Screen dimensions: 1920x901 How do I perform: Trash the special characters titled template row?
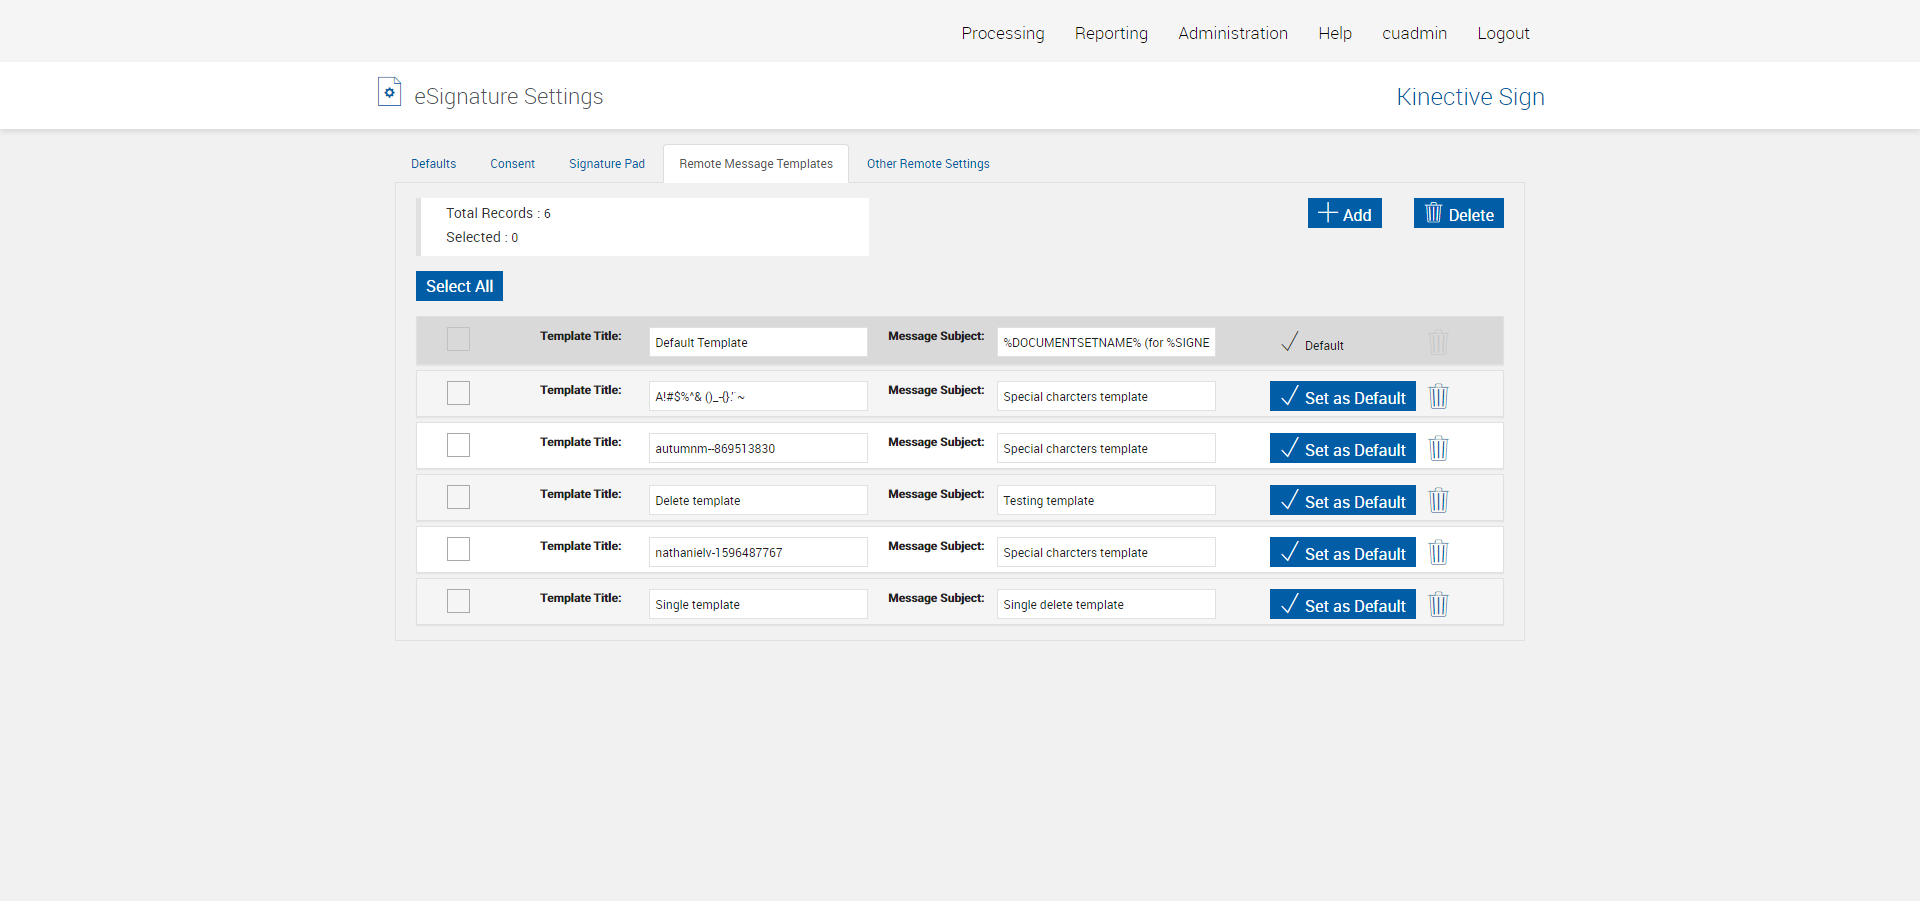coord(1438,396)
